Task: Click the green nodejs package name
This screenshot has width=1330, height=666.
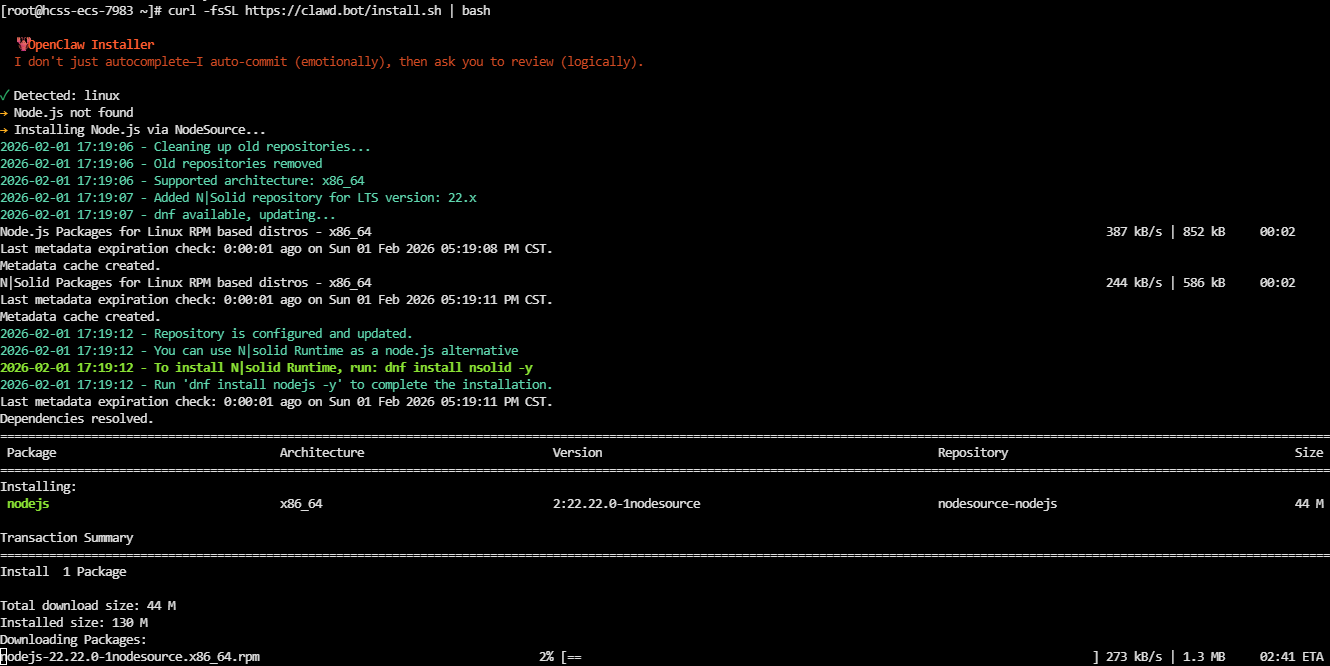Action: (28, 504)
